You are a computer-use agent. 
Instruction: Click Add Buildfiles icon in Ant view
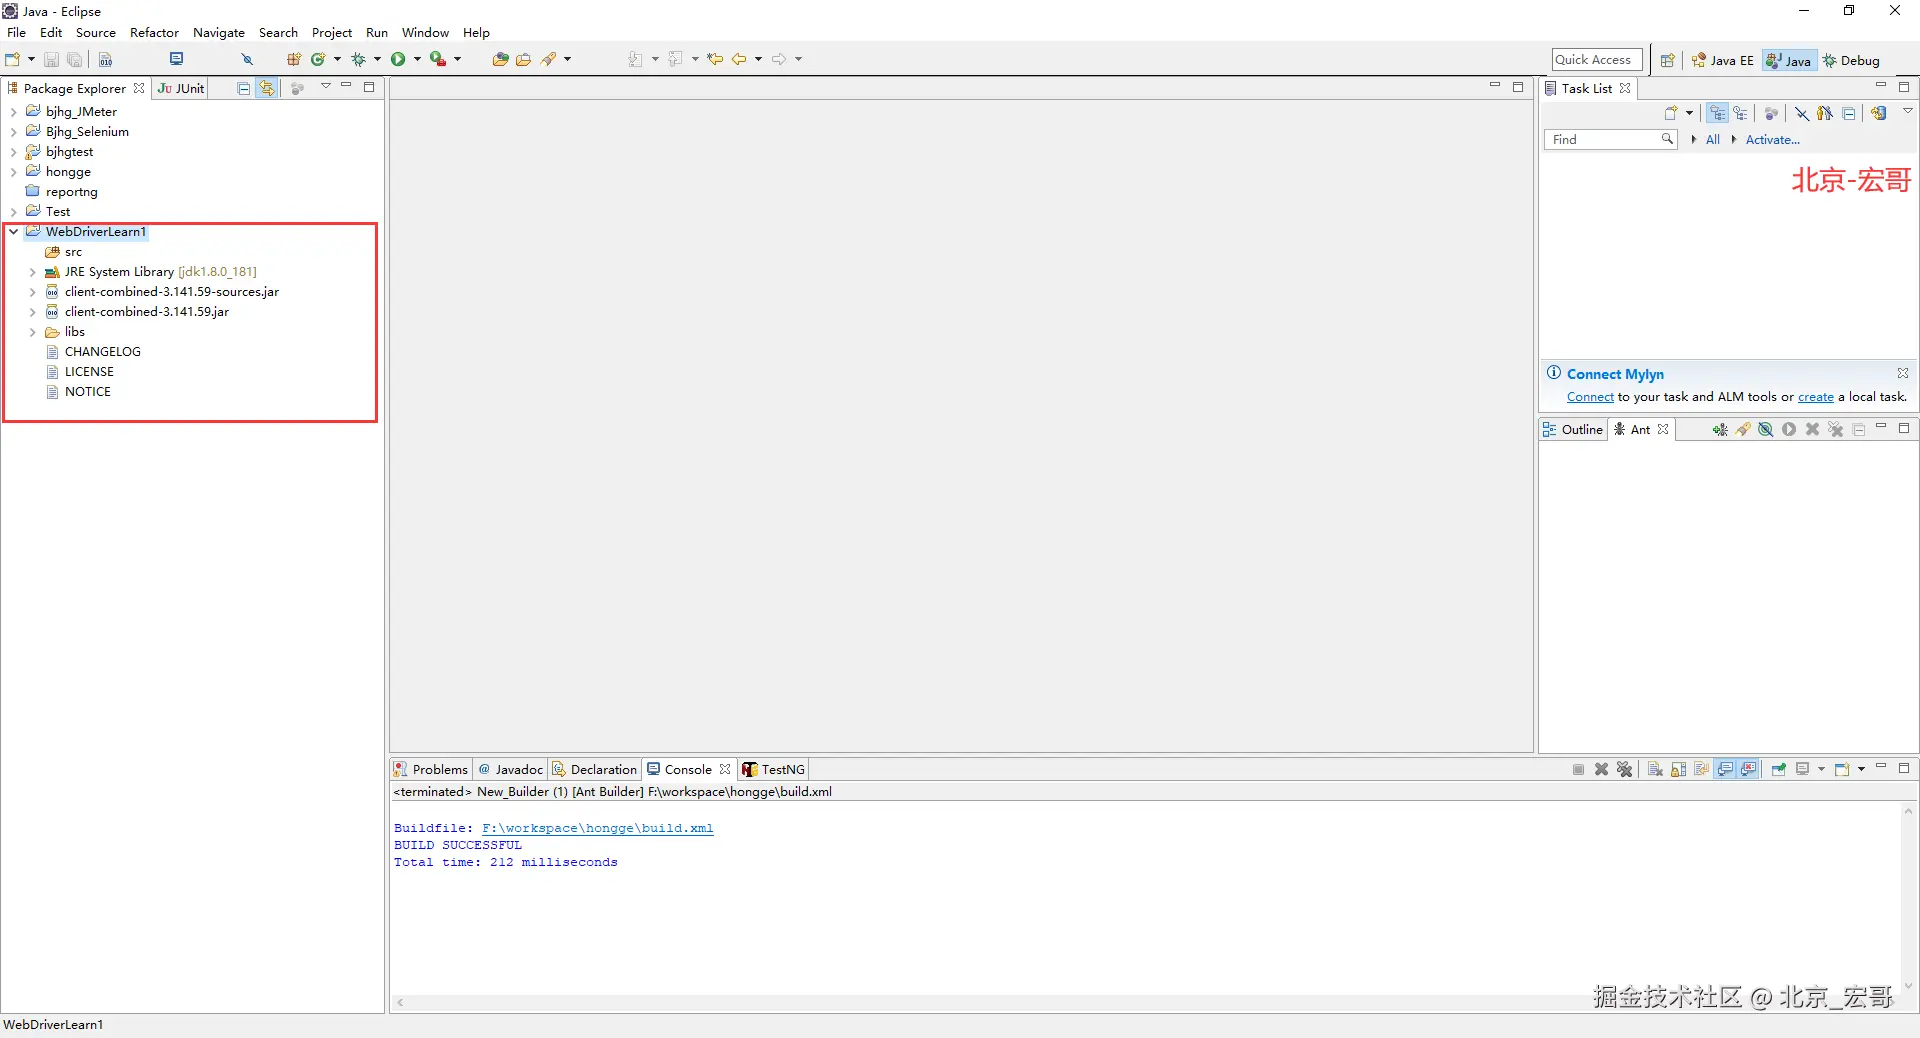(x=1719, y=429)
